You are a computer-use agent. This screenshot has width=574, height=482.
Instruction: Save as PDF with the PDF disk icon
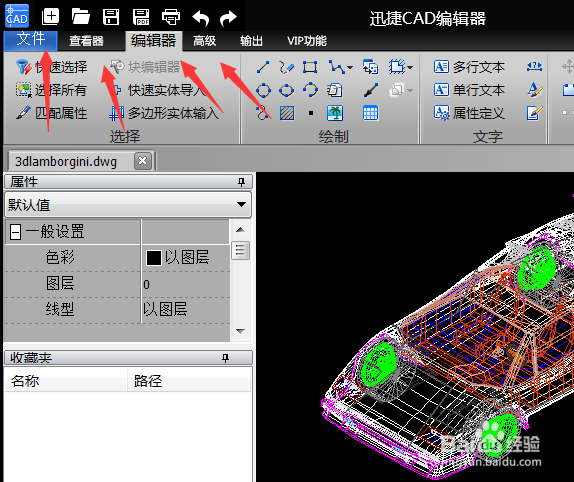coord(141,17)
